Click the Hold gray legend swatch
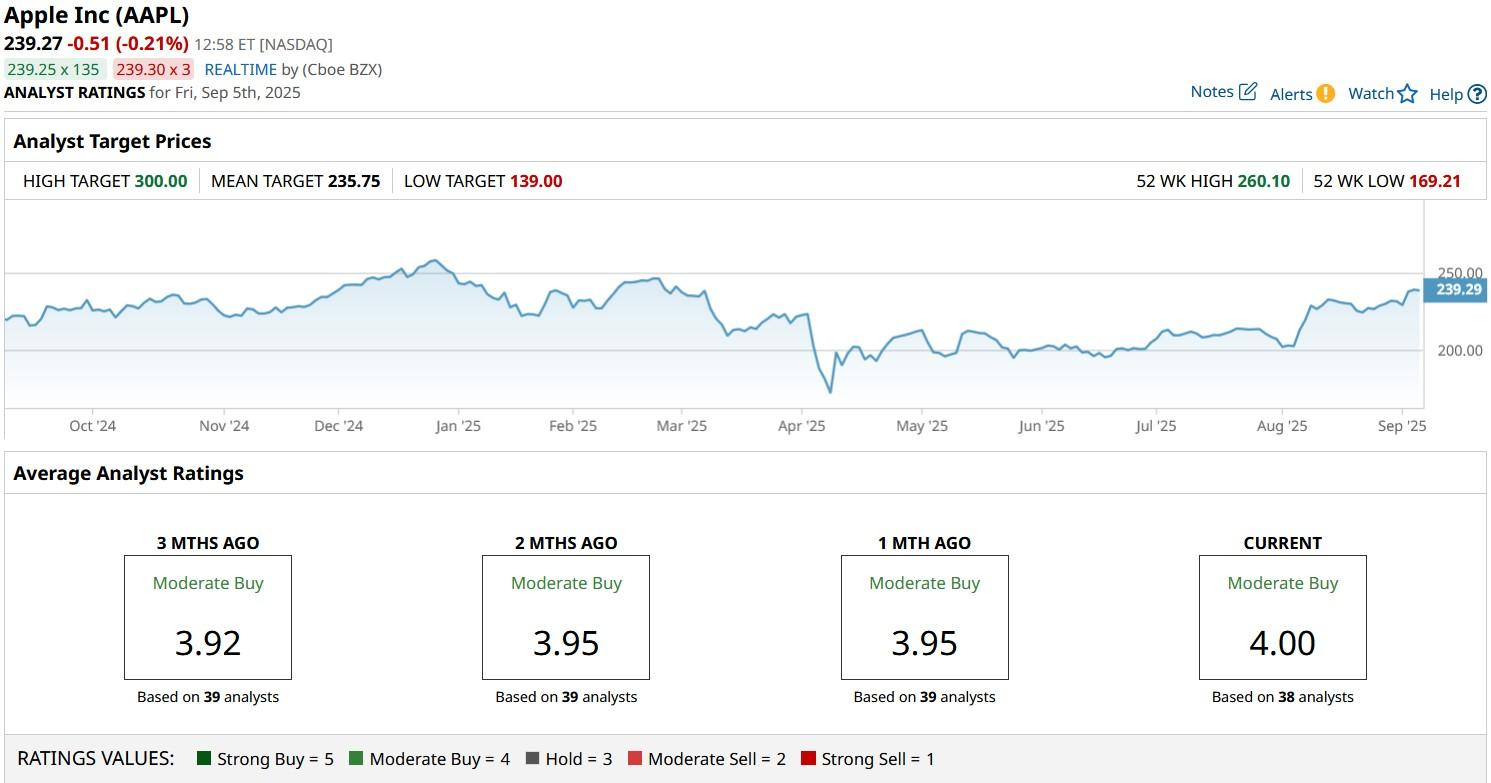The height and width of the screenshot is (783, 1491). tap(532, 759)
